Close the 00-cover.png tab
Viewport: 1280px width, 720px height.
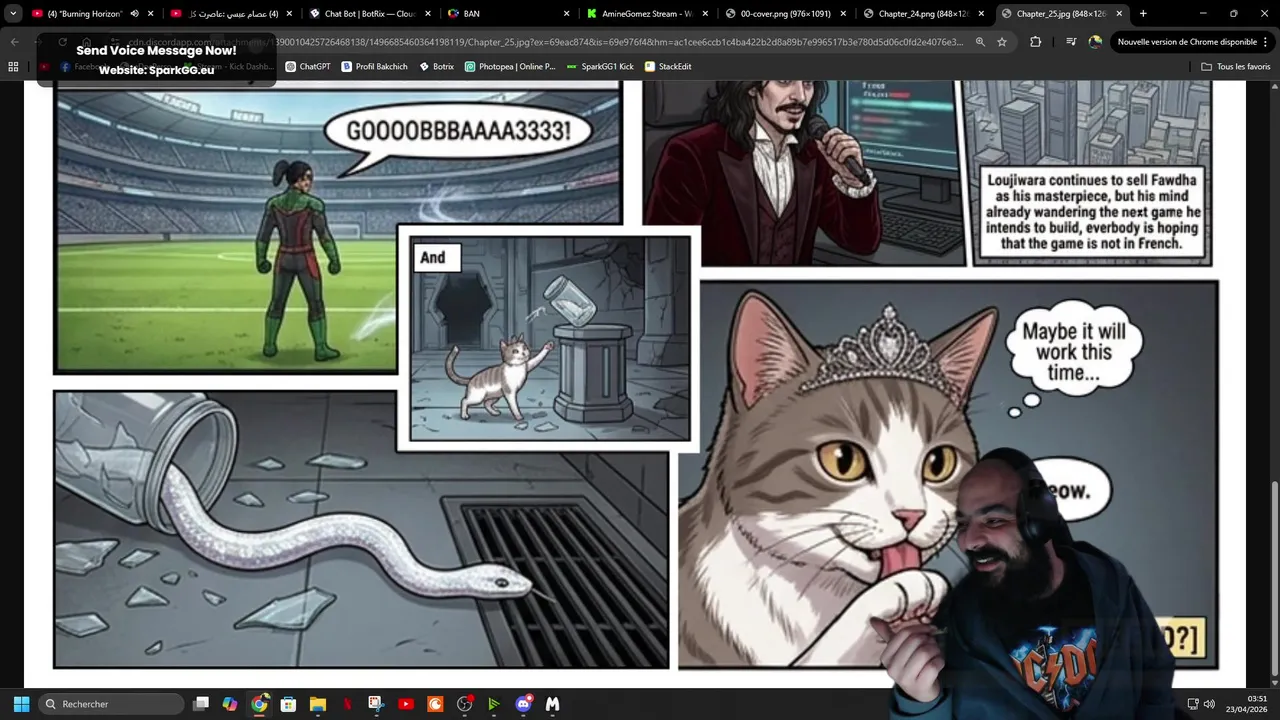click(843, 14)
